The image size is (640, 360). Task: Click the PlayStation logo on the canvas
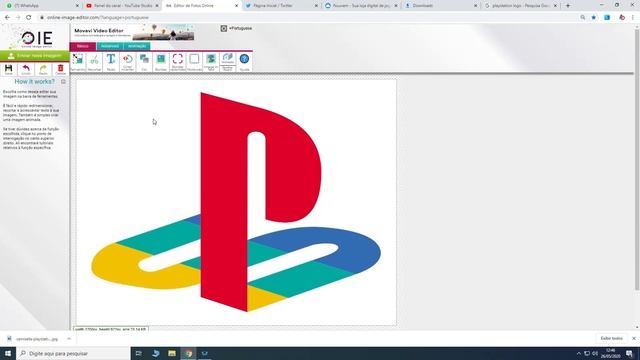236,202
